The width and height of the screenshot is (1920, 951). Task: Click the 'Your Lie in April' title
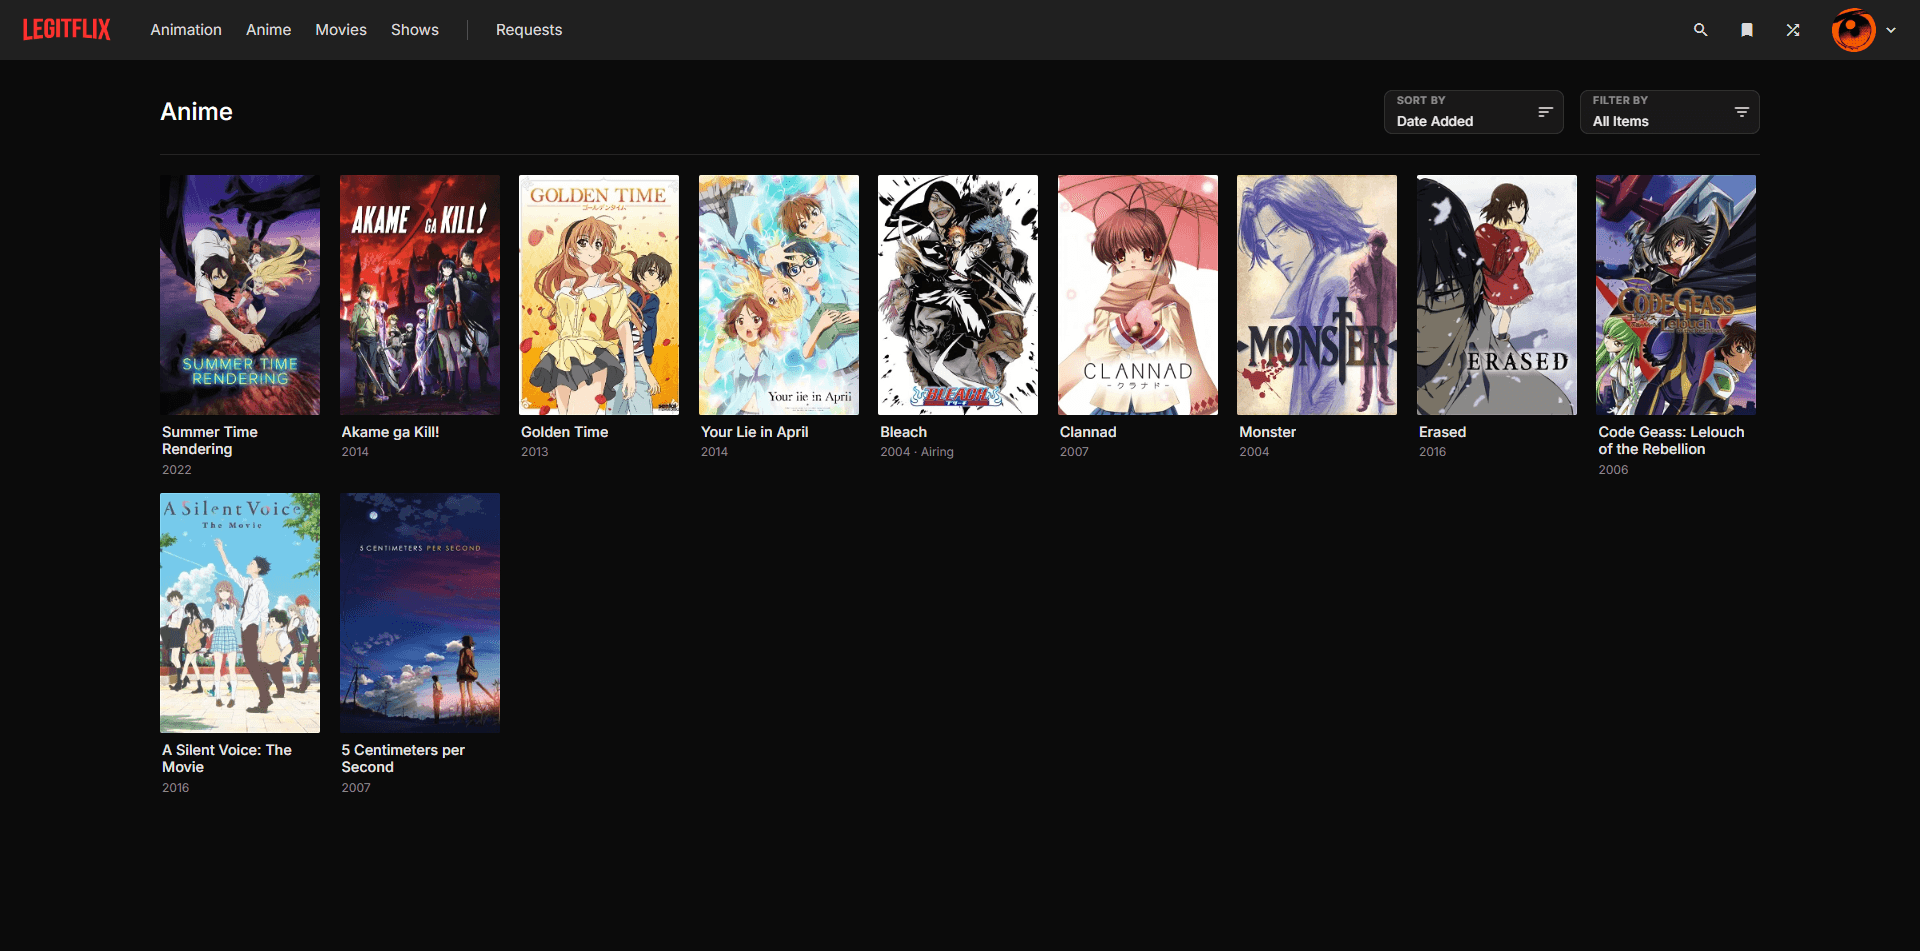click(x=754, y=432)
